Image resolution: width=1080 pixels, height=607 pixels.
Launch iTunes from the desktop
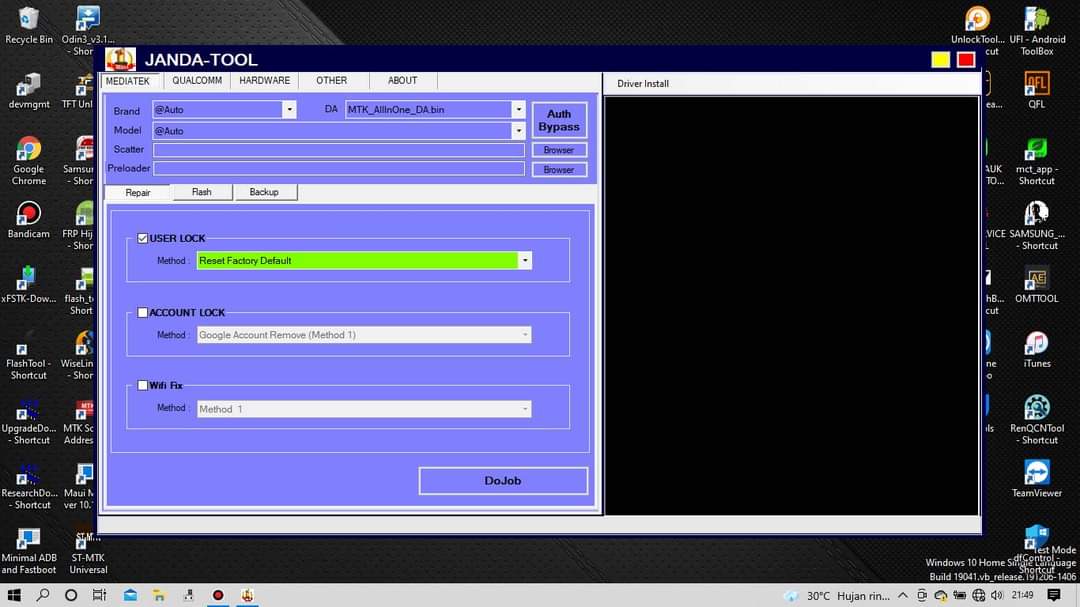coord(1037,349)
